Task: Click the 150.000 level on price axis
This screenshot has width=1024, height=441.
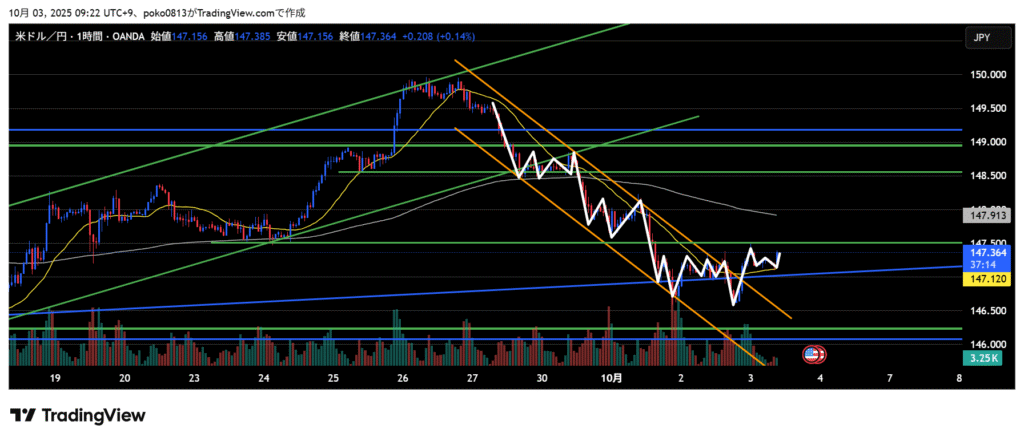Action: click(980, 75)
